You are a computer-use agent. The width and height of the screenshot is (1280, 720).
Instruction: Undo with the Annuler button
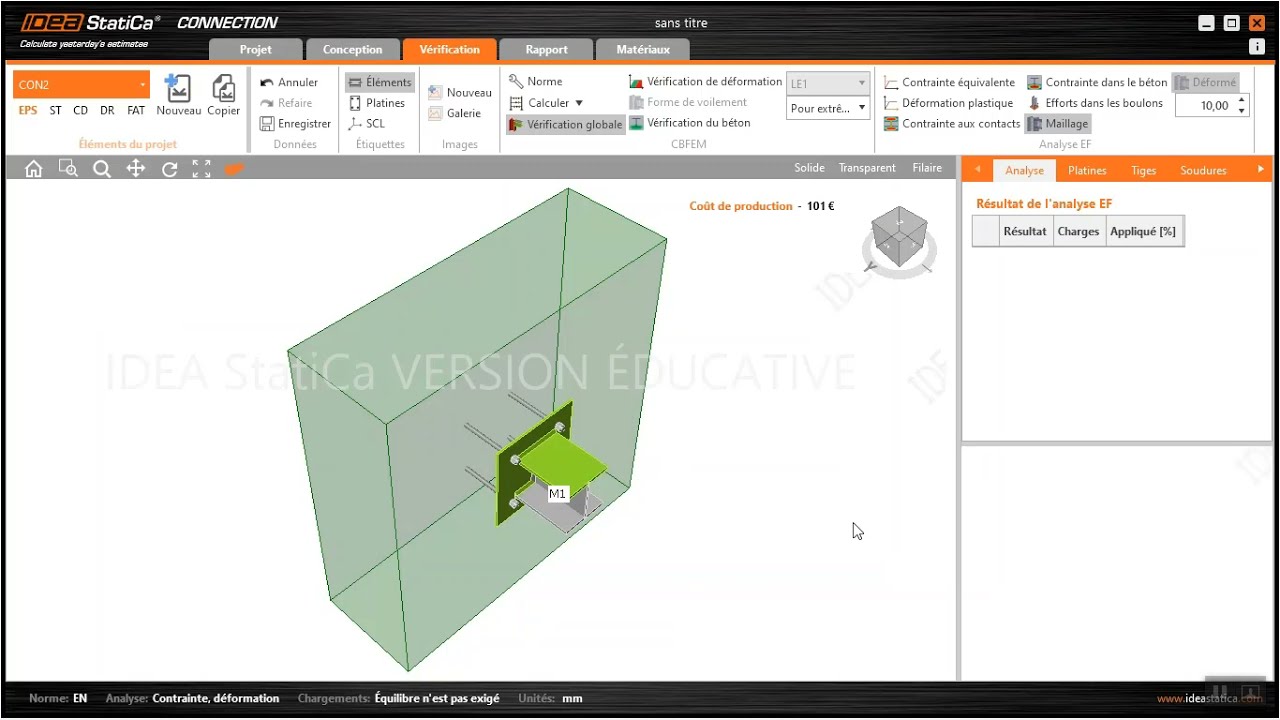click(x=289, y=82)
